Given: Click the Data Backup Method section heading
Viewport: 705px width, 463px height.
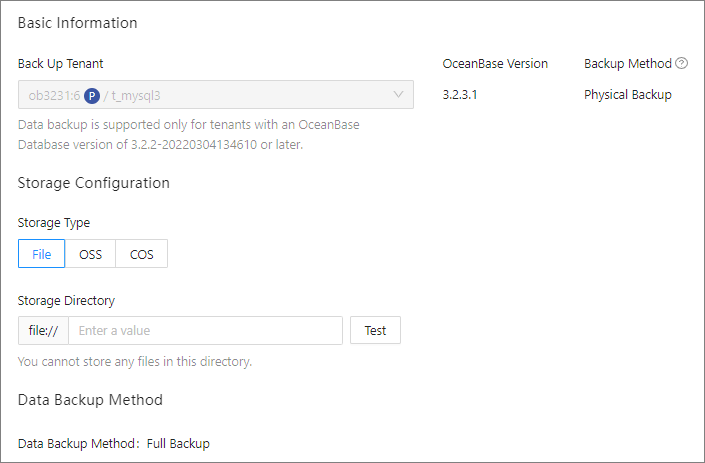Looking at the screenshot, I should point(90,400).
